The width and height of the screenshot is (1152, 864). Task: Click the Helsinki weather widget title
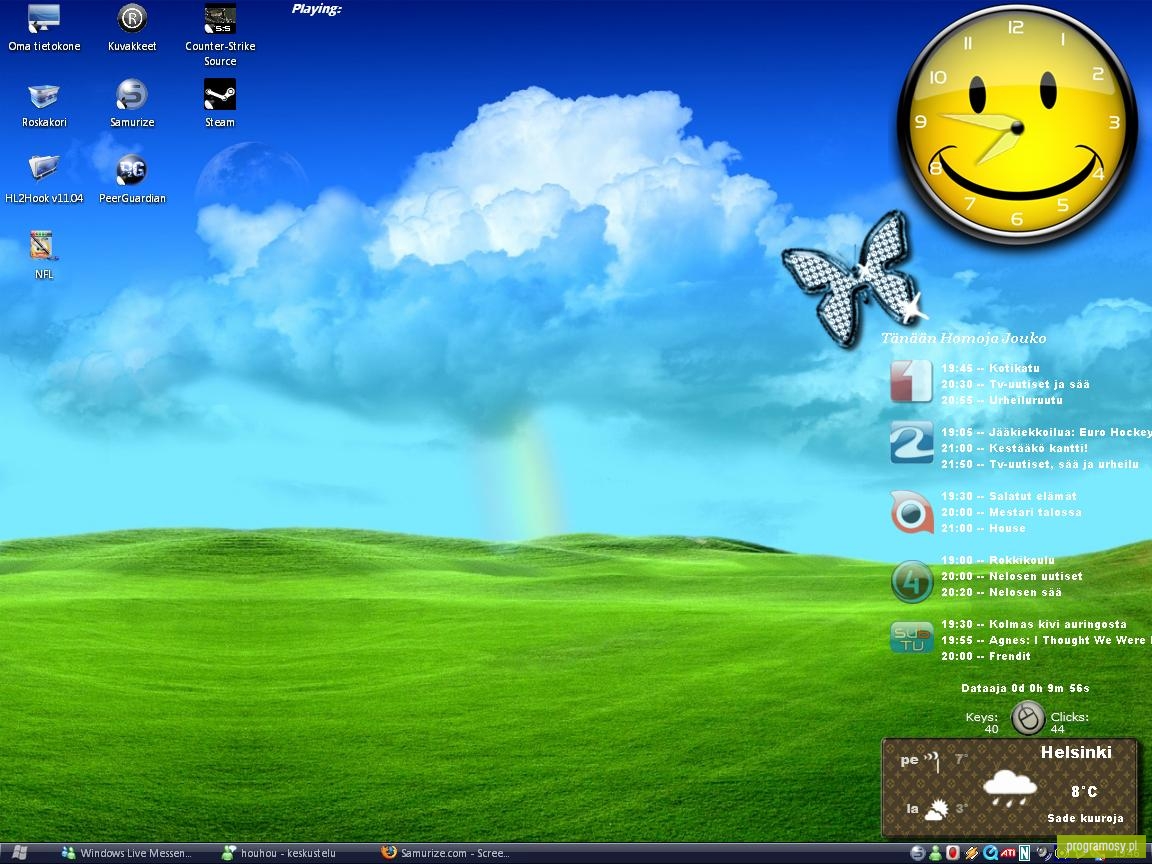tap(1076, 752)
